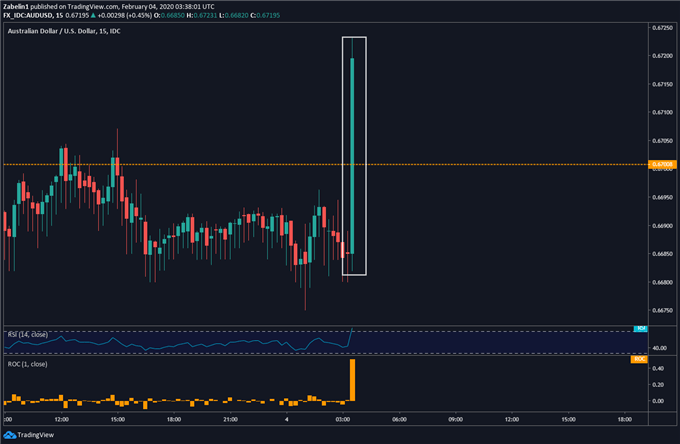
Task: Click the 0.66900 price scale value
Action: (662, 226)
